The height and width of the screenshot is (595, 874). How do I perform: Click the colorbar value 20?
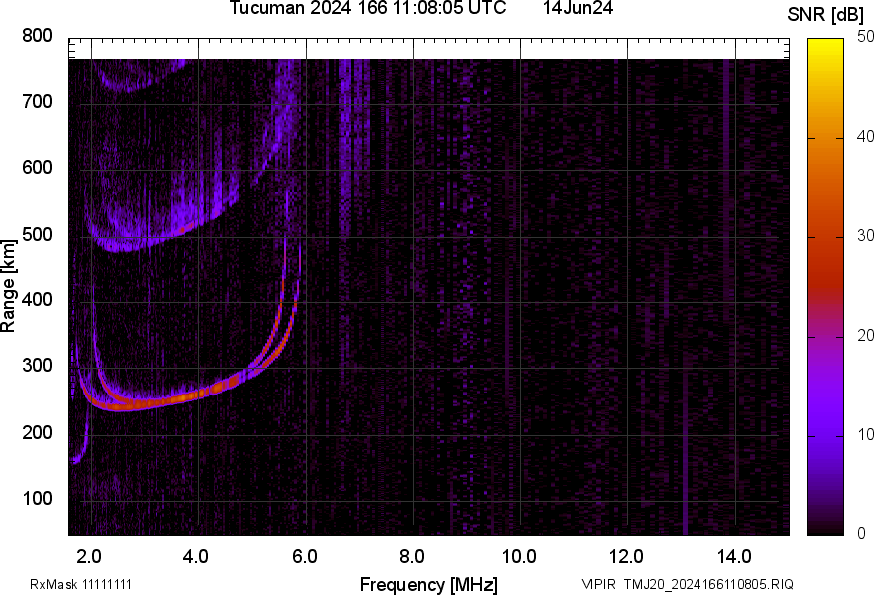(865, 336)
